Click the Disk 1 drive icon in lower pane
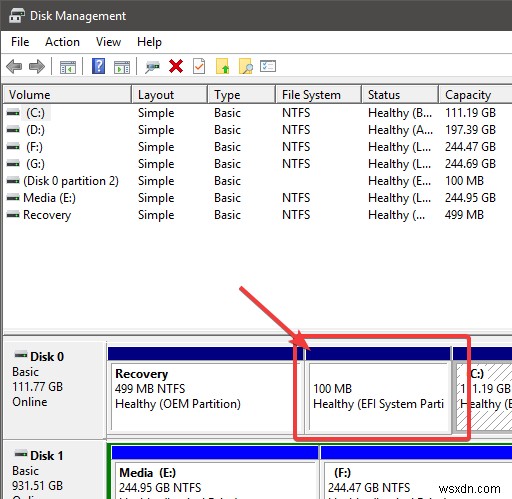The width and height of the screenshot is (512, 499). 21,454
